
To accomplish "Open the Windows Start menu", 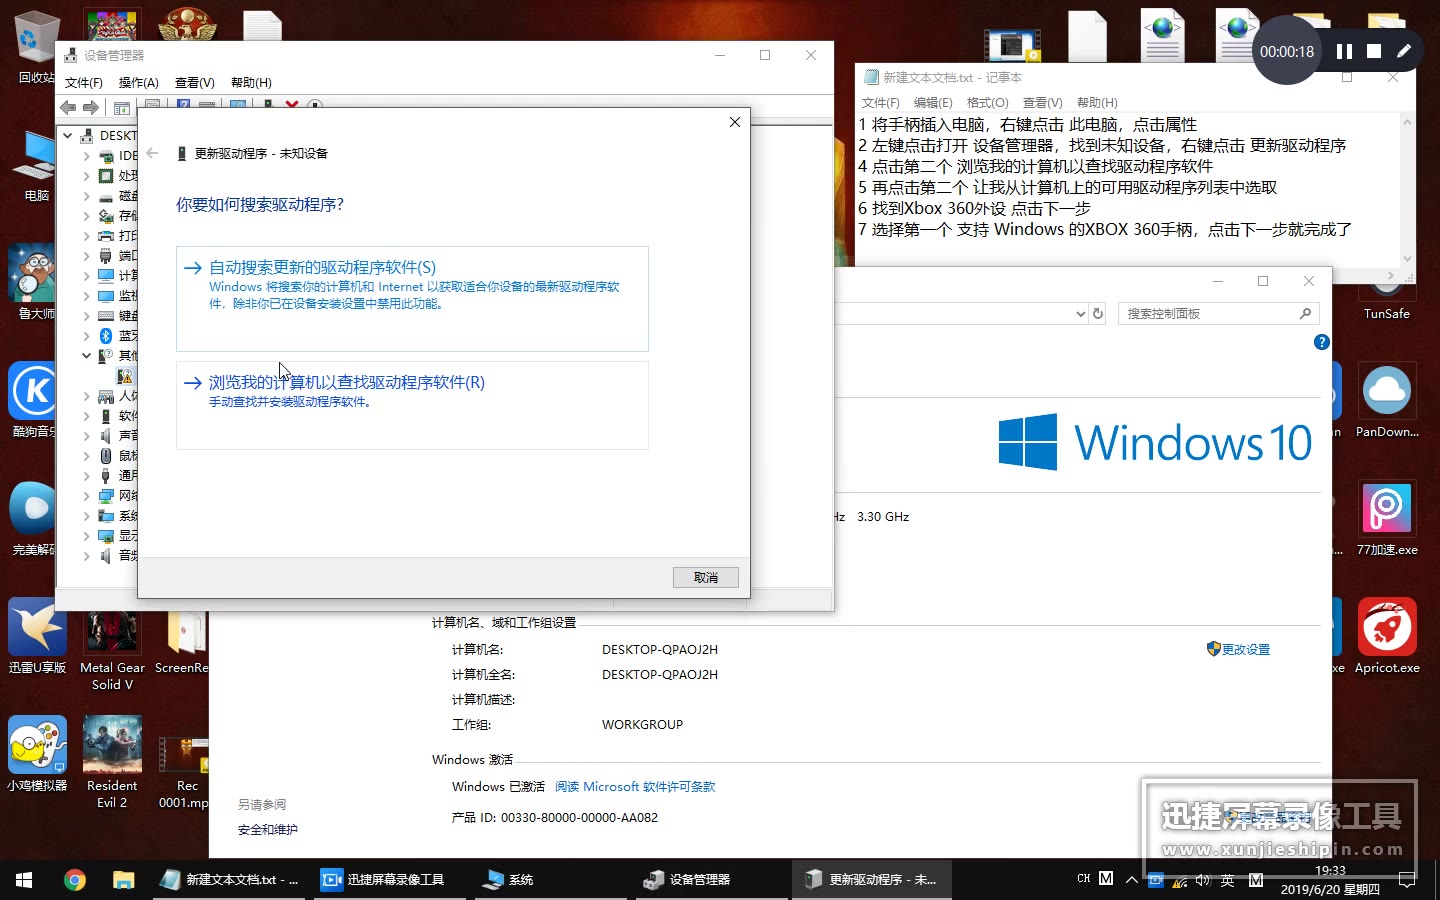I will (x=24, y=879).
